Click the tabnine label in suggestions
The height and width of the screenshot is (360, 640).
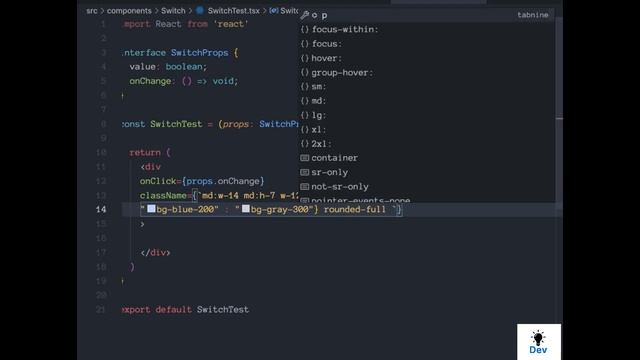533,15
